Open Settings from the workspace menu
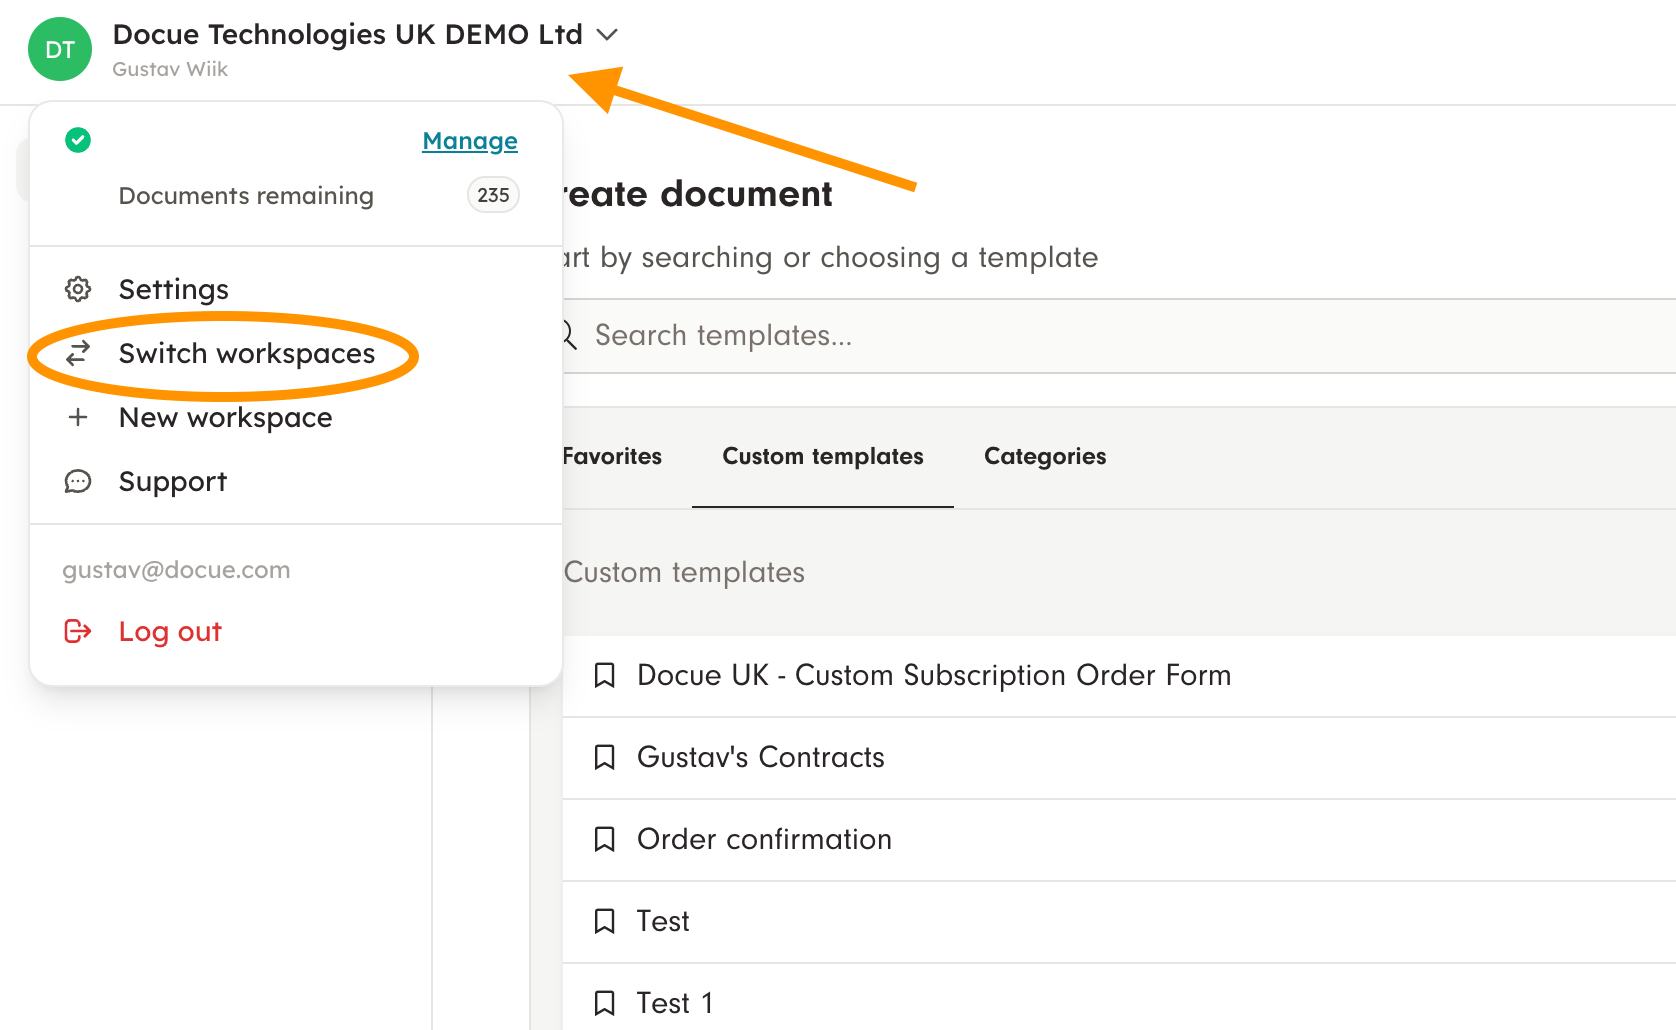 coord(174,289)
